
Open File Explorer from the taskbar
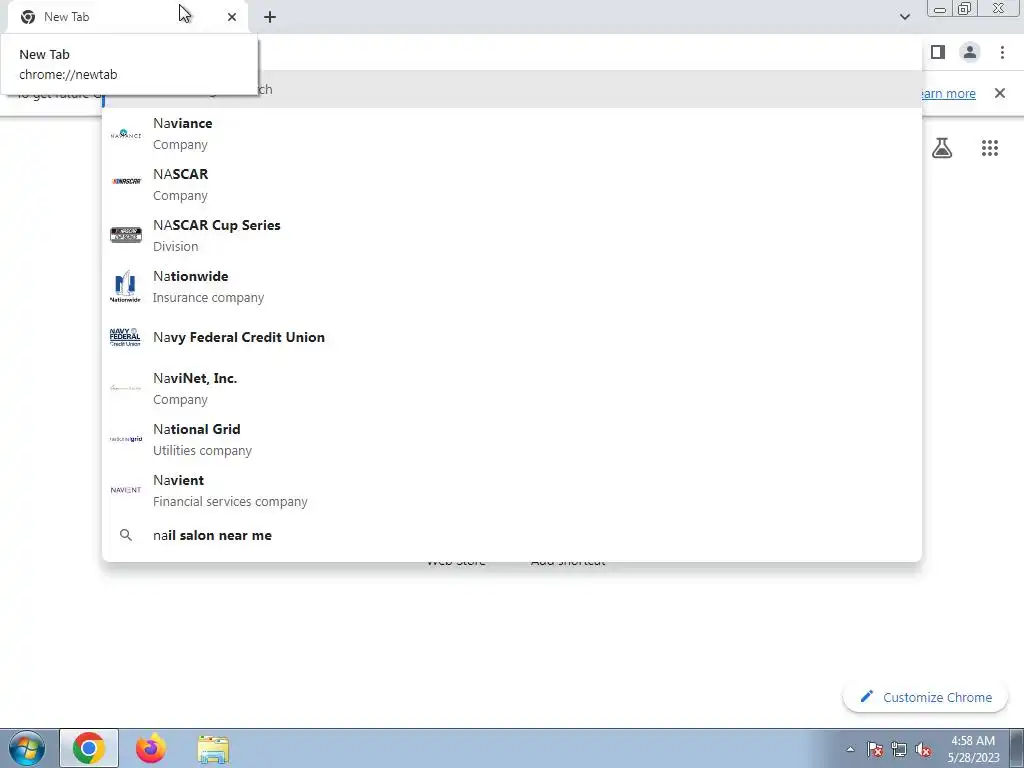(213, 749)
